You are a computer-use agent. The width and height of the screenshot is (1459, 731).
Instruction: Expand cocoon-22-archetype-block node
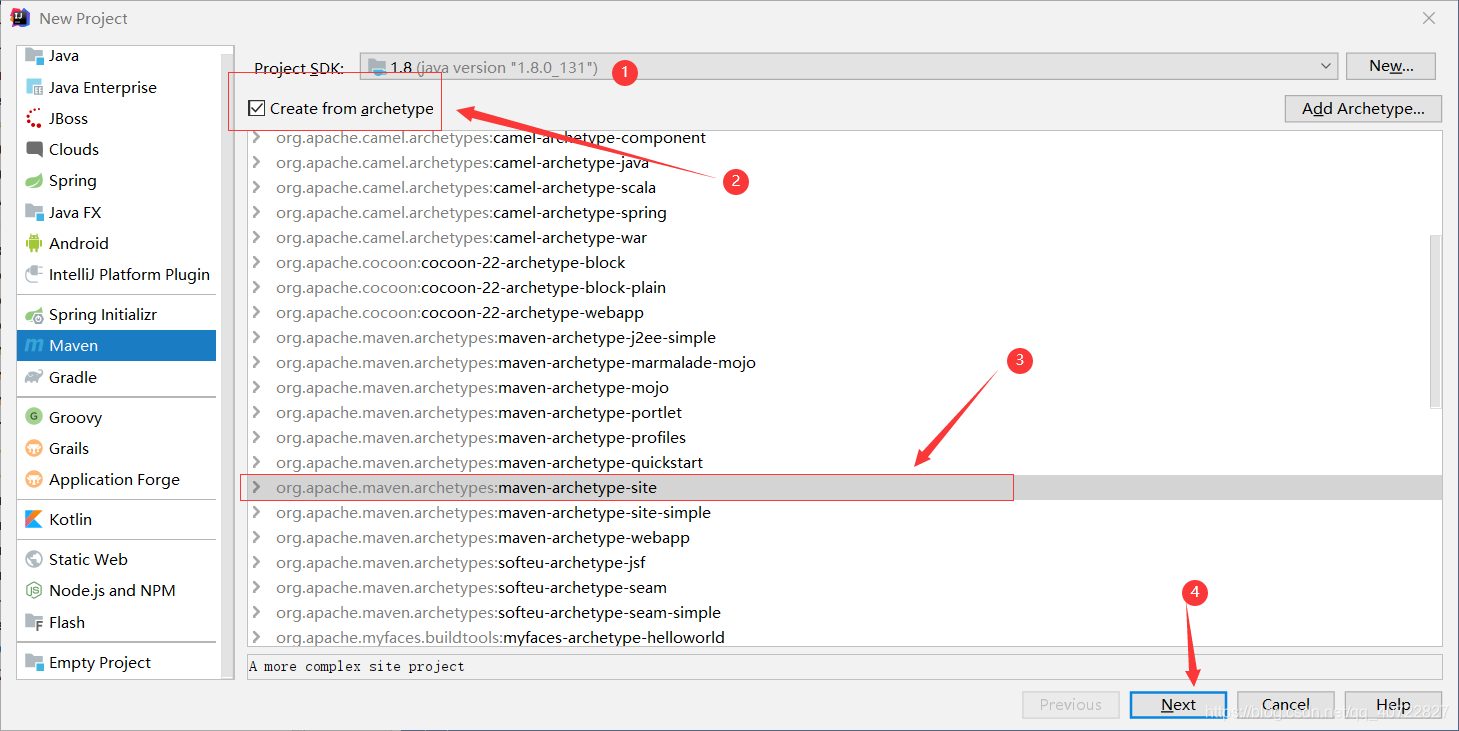click(x=257, y=262)
